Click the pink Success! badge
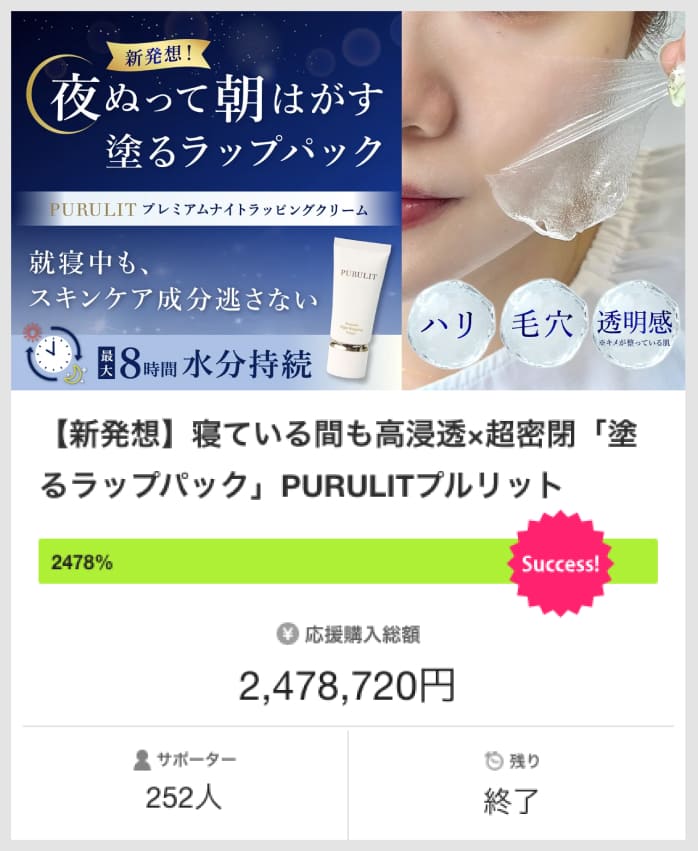This screenshot has height=851, width=698. tap(560, 563)
